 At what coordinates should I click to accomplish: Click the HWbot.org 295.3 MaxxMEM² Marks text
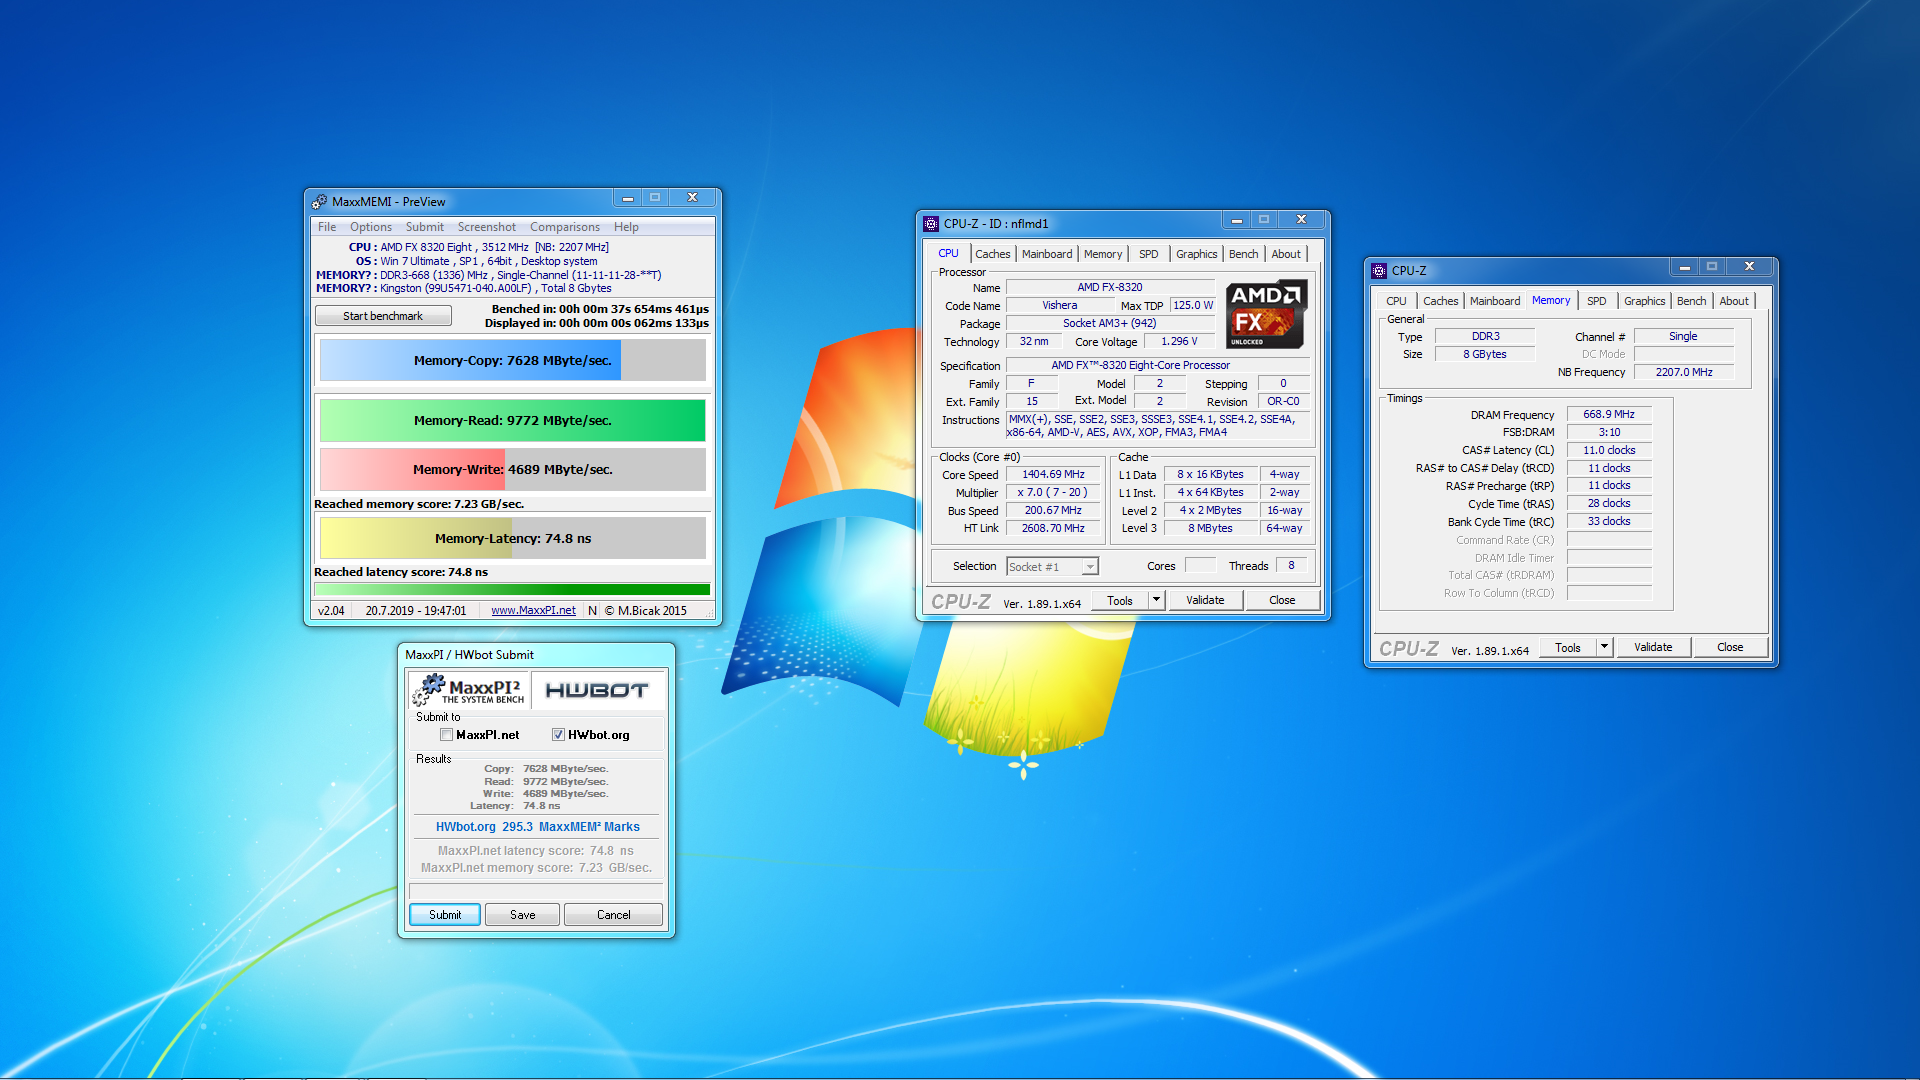click(x=537, y=827)
